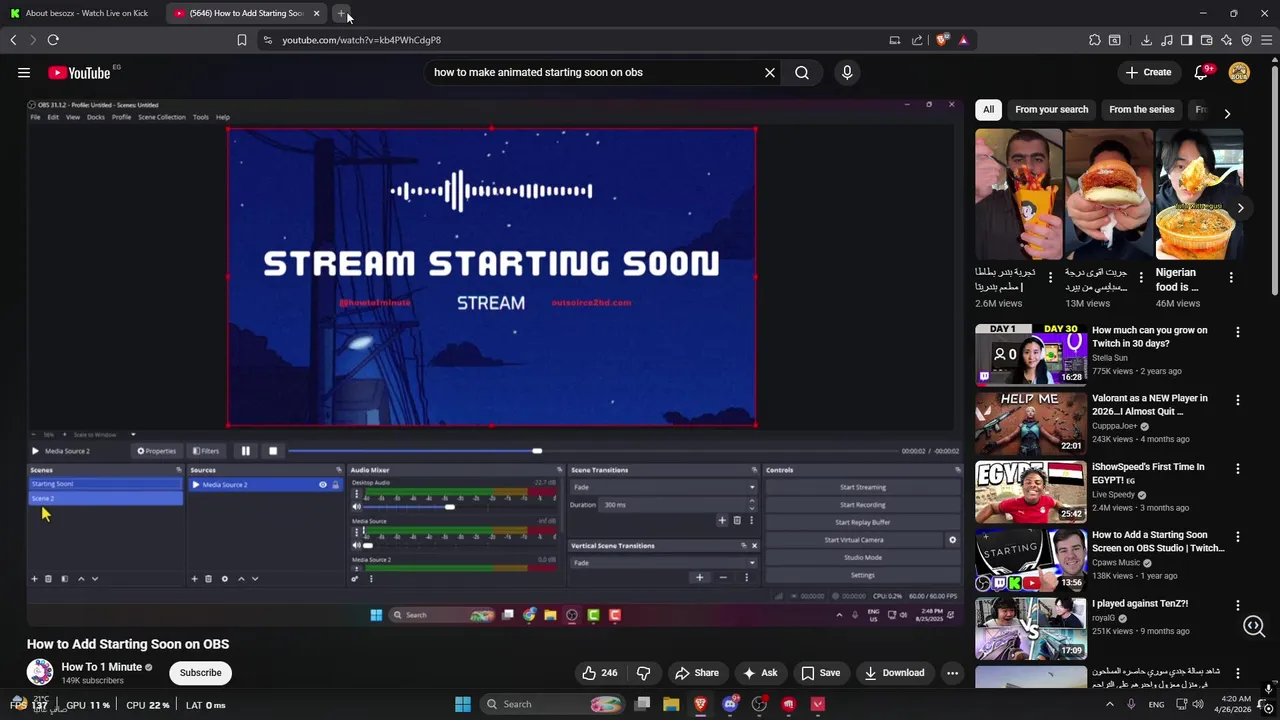Show next shorts with the shelf arrow

(1240, 208)
